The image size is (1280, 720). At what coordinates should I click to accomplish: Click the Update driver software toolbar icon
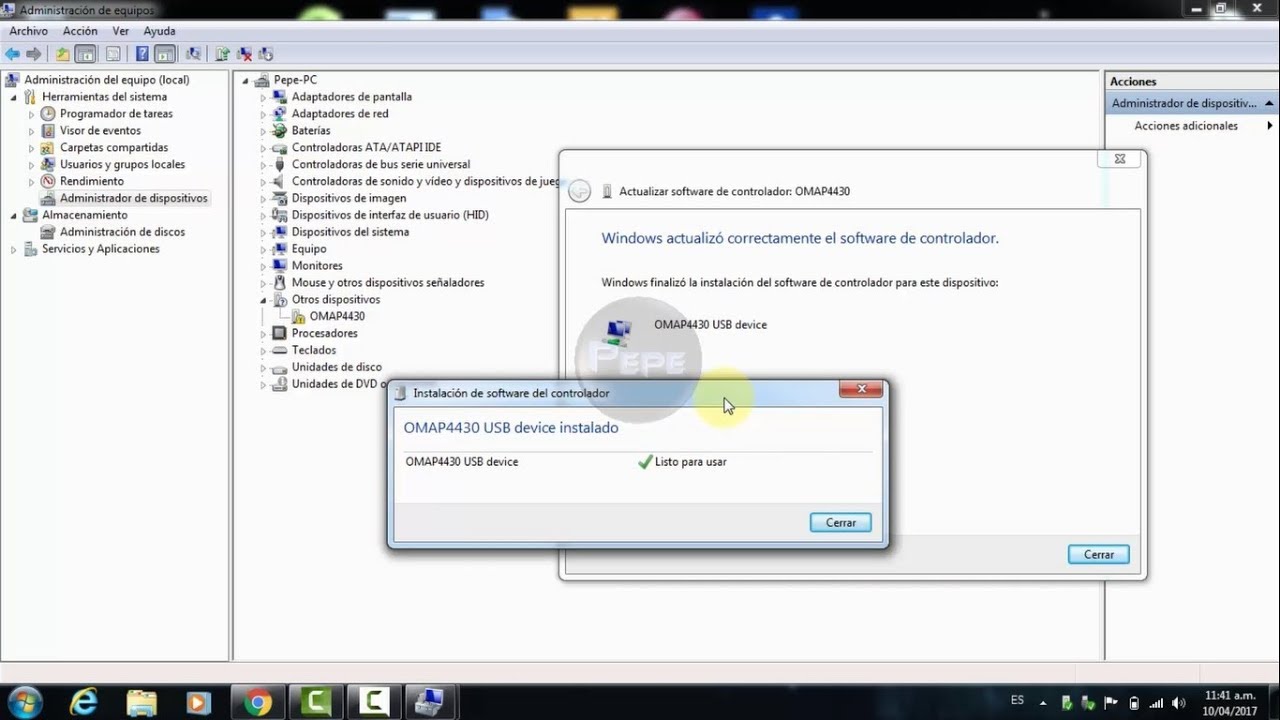222,54
